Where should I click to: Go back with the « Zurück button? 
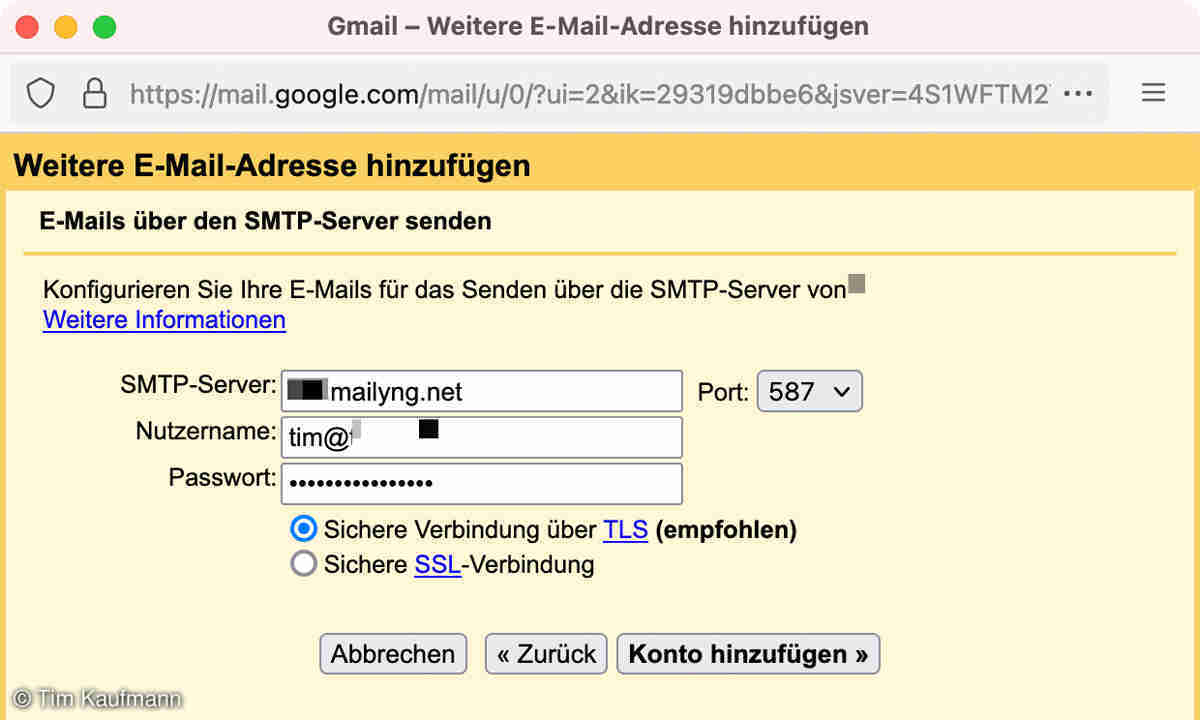546,654
